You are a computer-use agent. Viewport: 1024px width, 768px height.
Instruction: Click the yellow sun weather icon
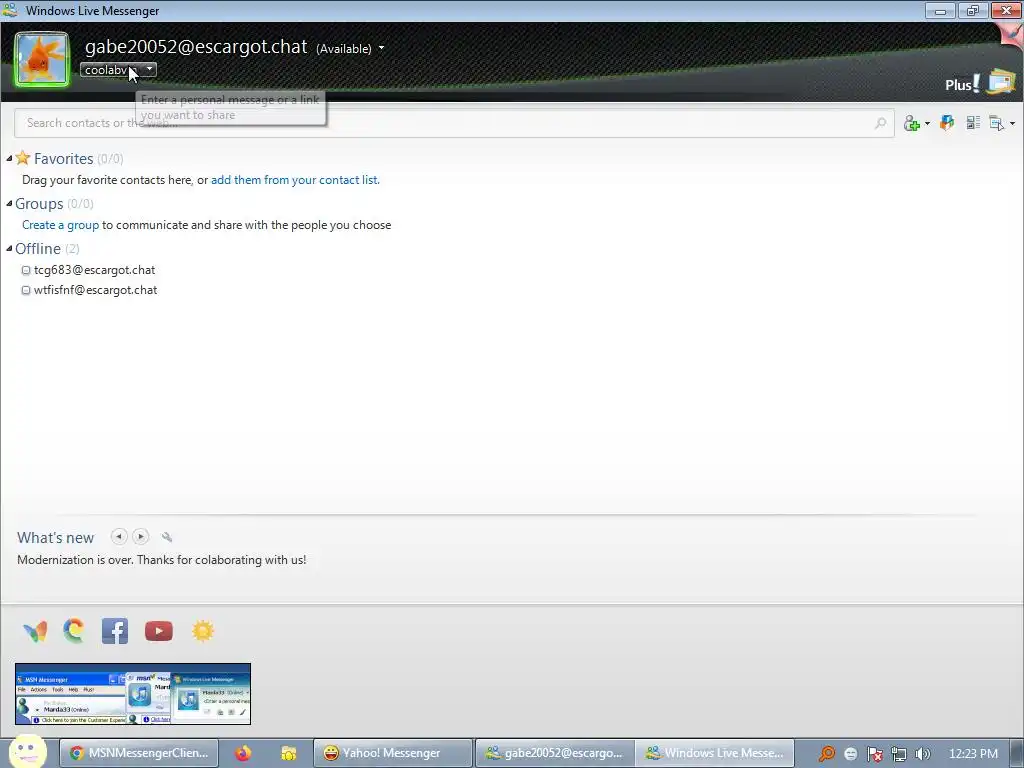(x=202, y=631)
